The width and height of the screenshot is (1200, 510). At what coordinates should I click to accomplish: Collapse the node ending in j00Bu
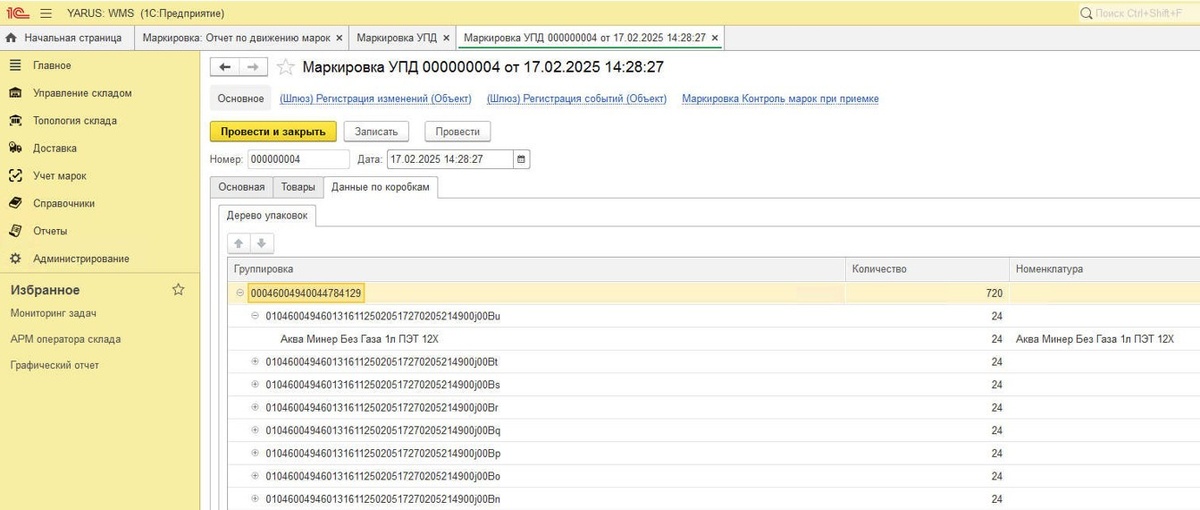(255, 315)
